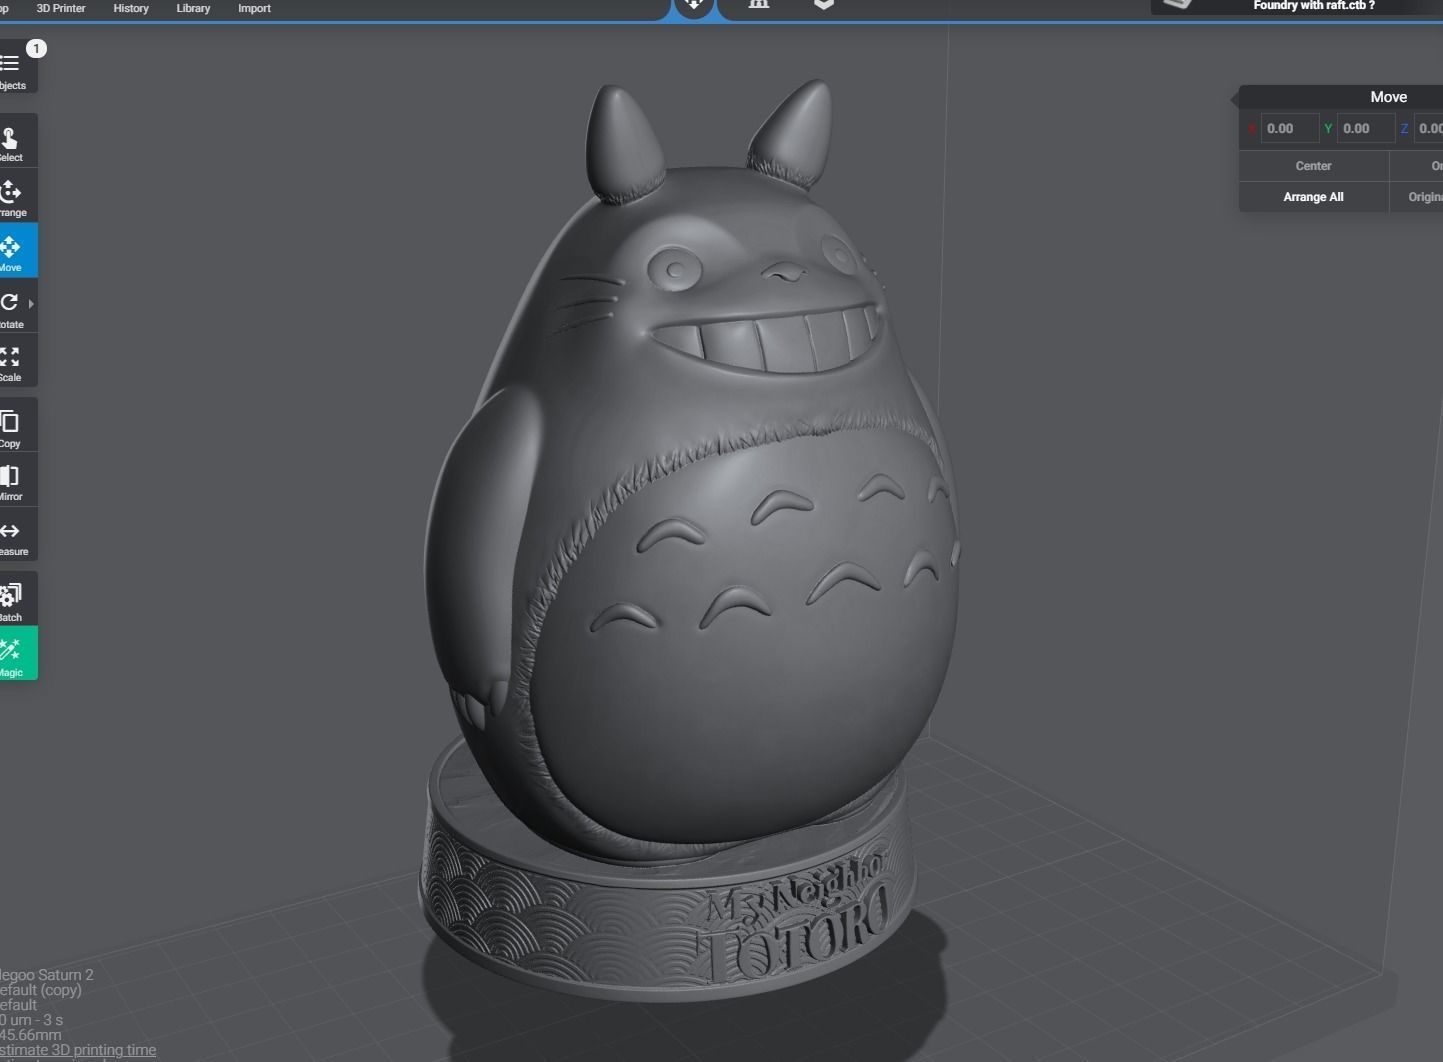Click the X position input field
The image size is (1443, 1062).
click(1289, 128)
